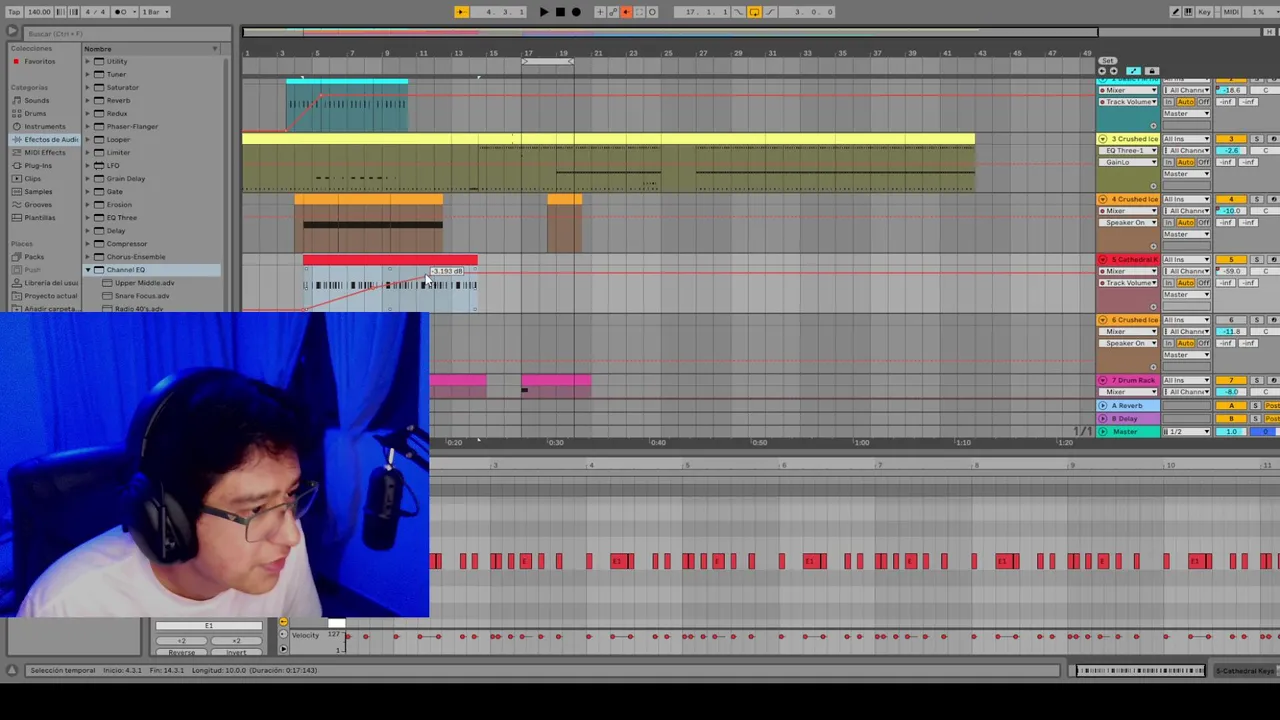
Task: Fold the 6 Crushed Ice track
Action: click(1103, 320)
